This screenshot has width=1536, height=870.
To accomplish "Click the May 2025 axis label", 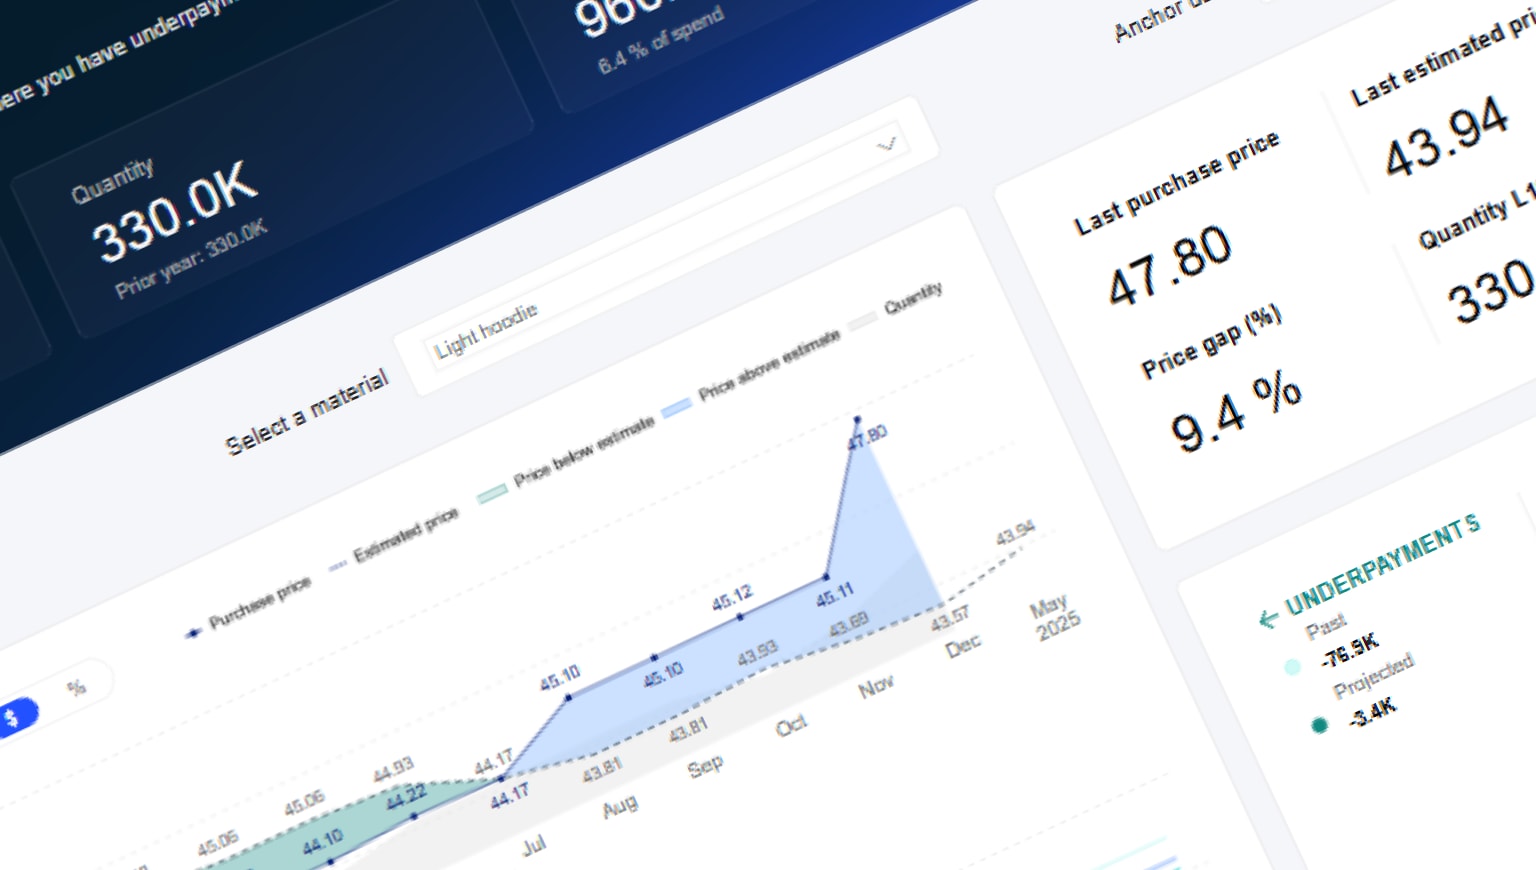I will tap(1053, 617).
